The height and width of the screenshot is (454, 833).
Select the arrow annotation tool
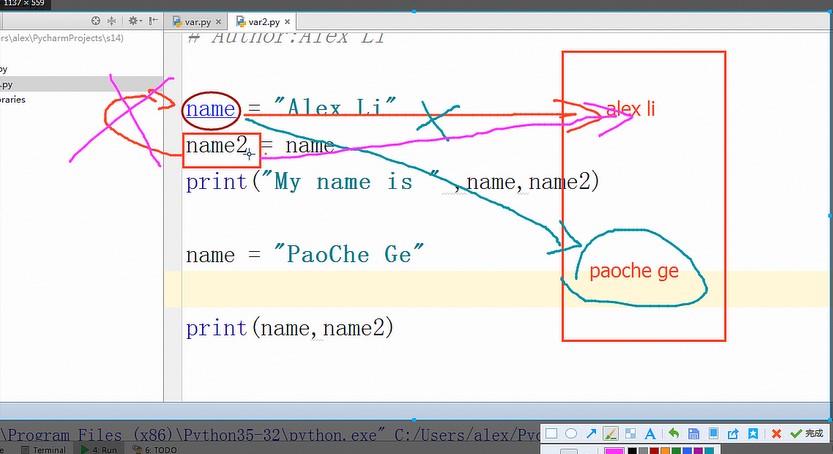(x=591, y=434)
